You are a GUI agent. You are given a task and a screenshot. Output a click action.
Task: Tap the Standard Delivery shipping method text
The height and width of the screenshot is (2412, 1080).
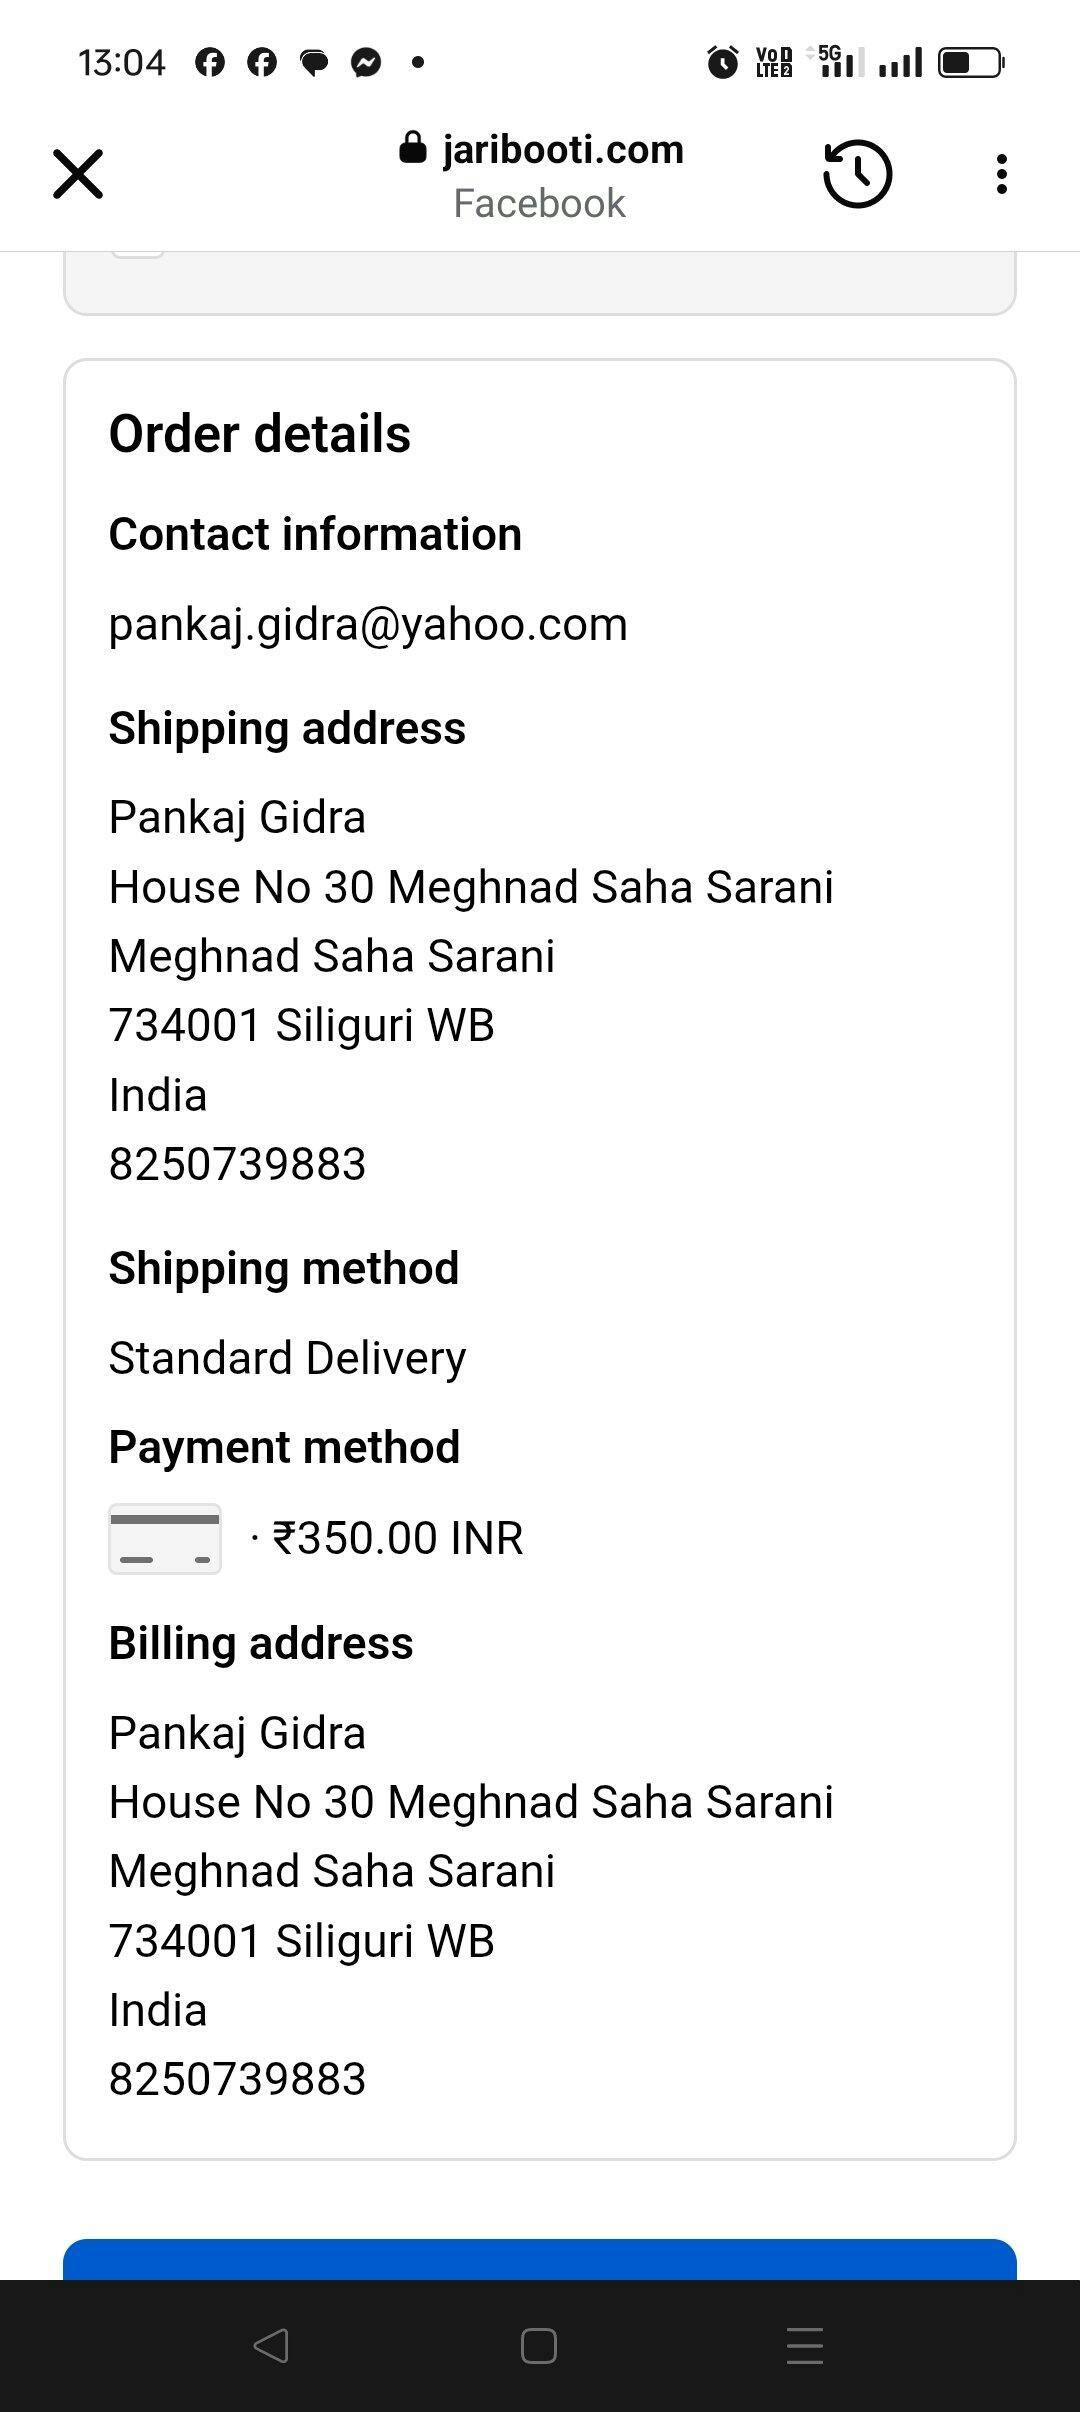tap(288, 1358)
